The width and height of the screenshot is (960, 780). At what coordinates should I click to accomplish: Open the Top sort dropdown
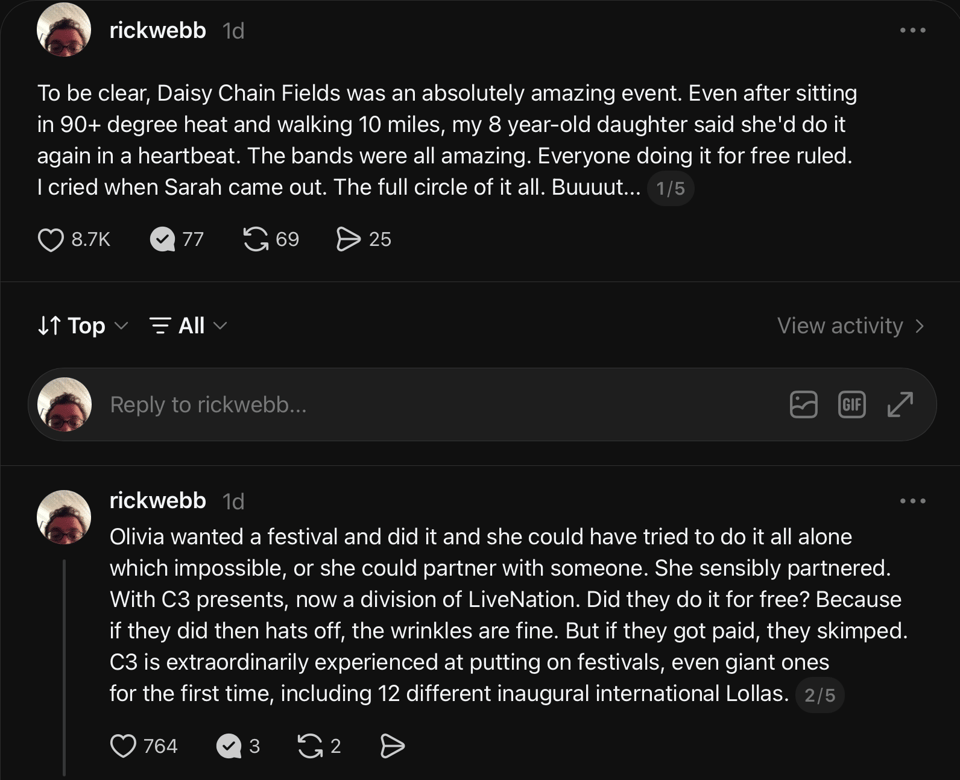83,326
